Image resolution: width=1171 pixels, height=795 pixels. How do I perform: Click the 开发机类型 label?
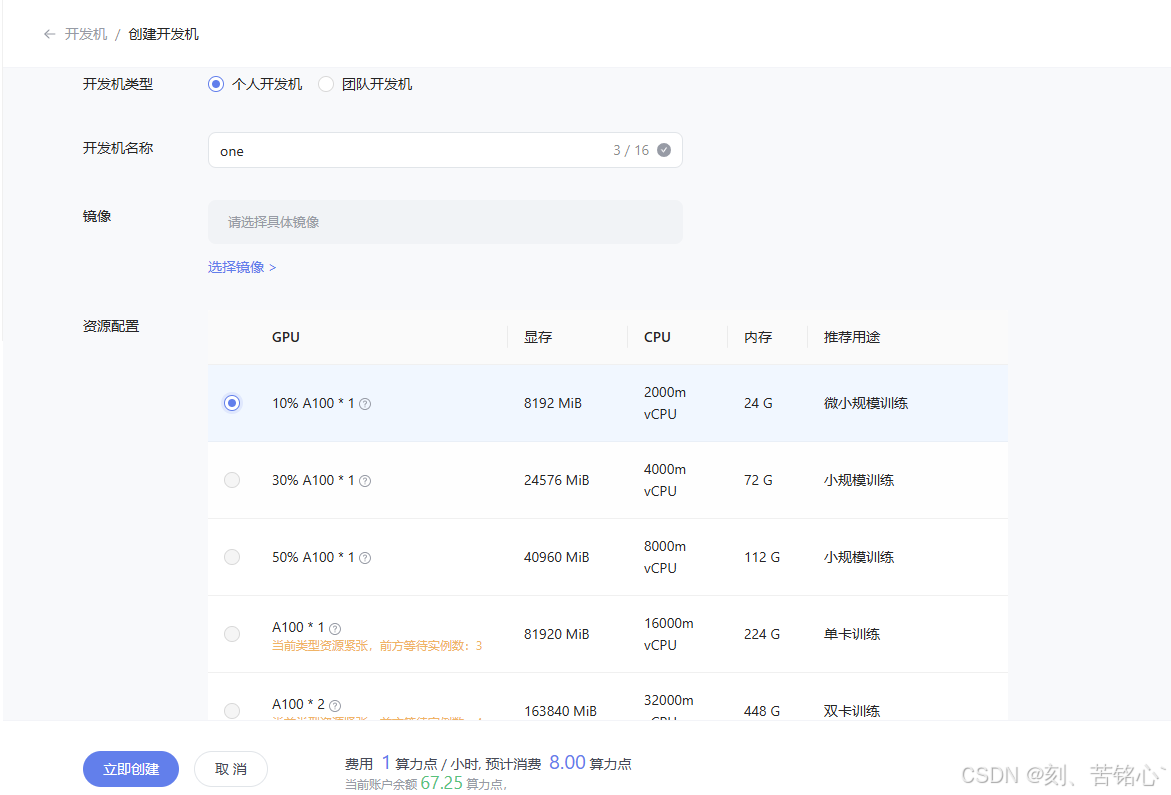tap(118, 84)
